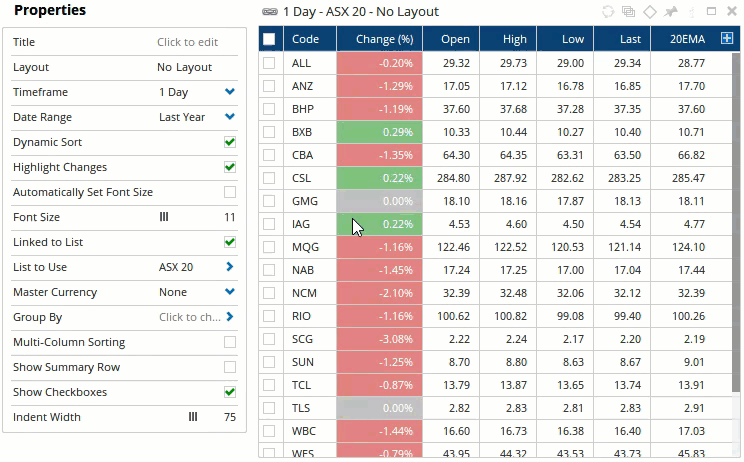Check the WBC row checkbox
Screen dimensions: 744x462
(269, 431)
